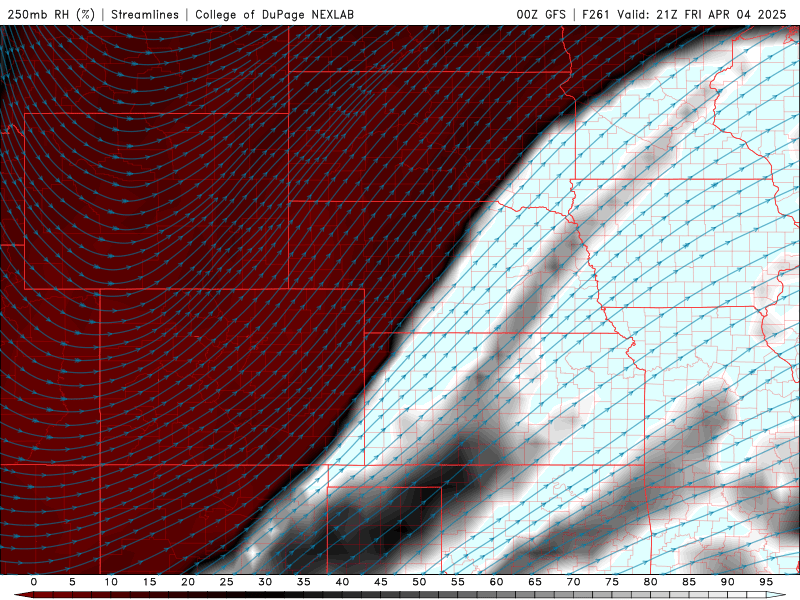This screenshot has height=600, width=800.
Task: Click the '15' colorbar scale label
Action: click(x=149, y=582)
